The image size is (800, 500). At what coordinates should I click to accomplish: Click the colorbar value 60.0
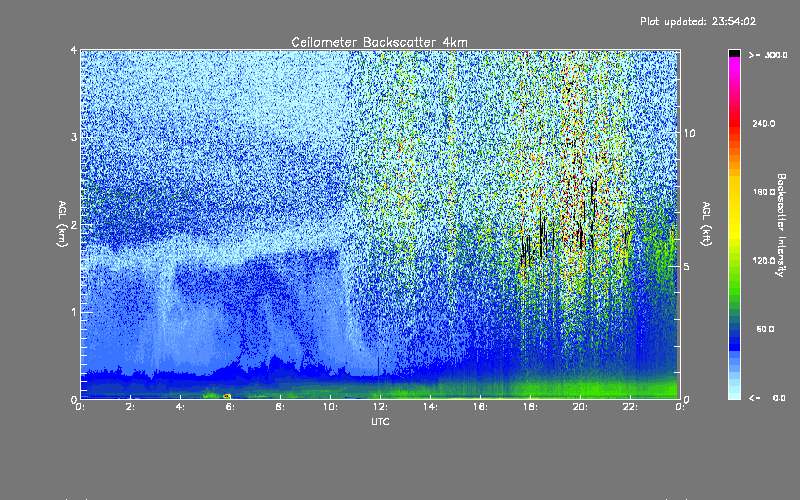(765, 330)
